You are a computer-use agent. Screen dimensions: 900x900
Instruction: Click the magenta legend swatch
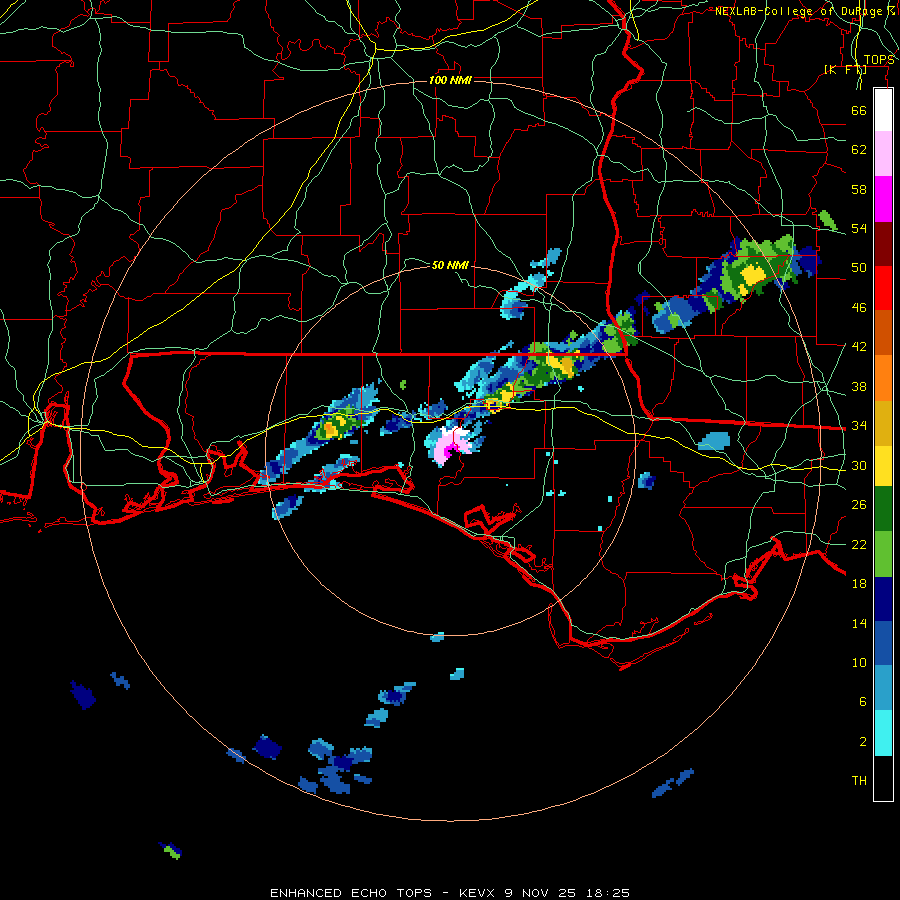tap(883, 199)
